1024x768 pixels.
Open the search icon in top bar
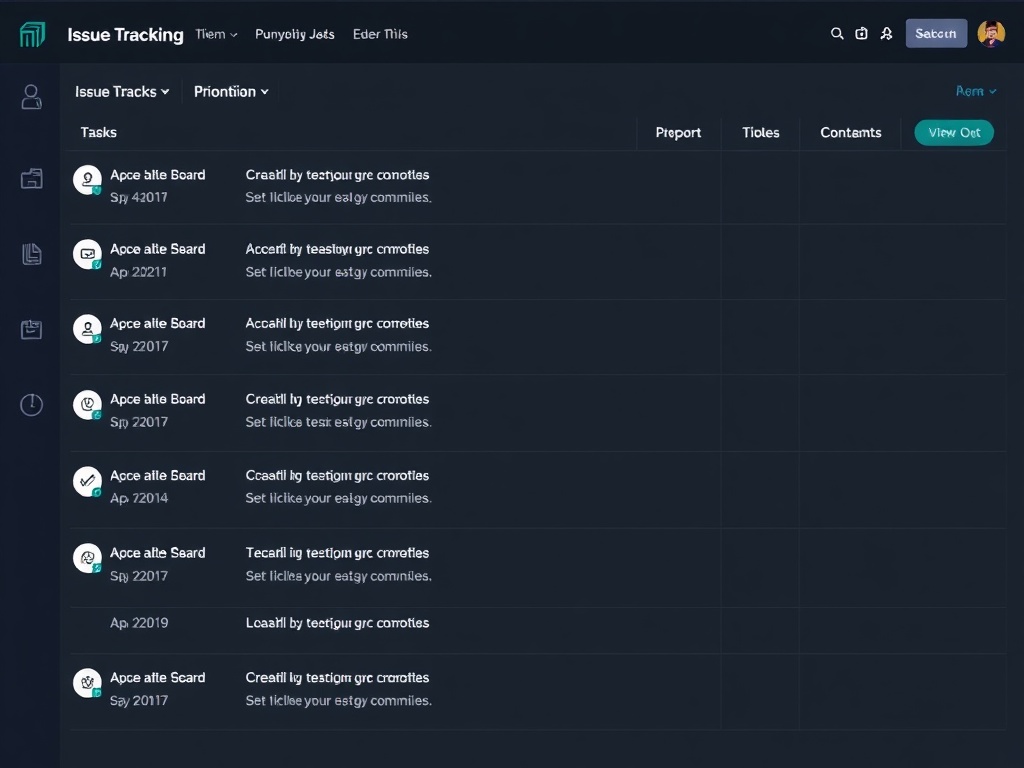837,33
